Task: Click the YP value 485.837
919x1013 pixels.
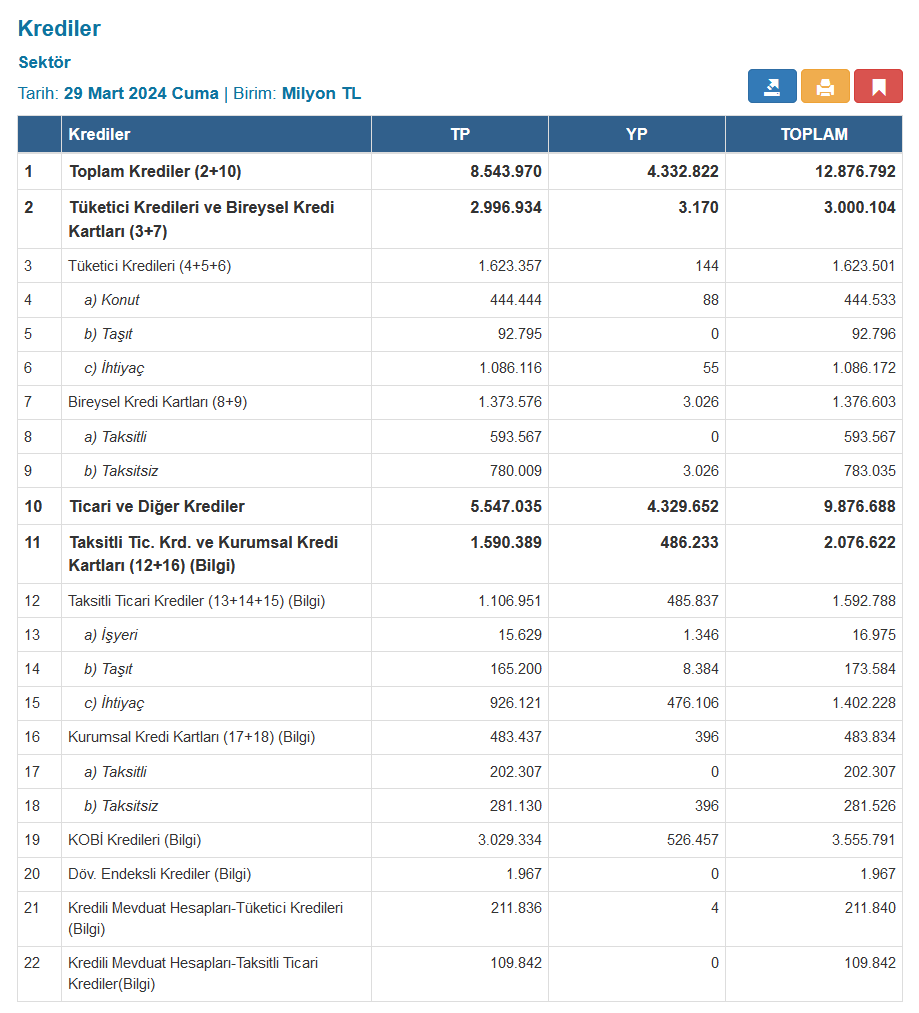Action: 693,601
